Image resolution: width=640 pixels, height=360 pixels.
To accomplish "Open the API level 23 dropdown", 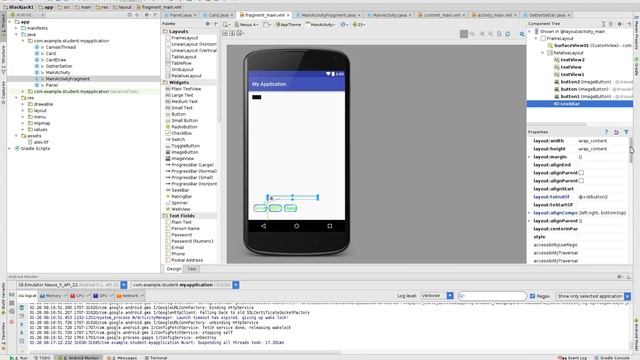I will tap(358, 24).
